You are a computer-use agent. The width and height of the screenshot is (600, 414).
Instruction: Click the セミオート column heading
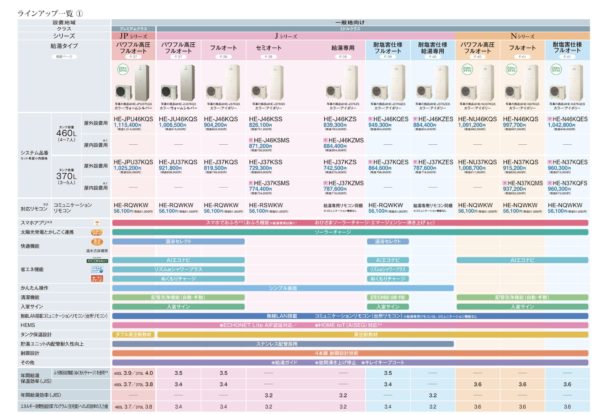269,48
